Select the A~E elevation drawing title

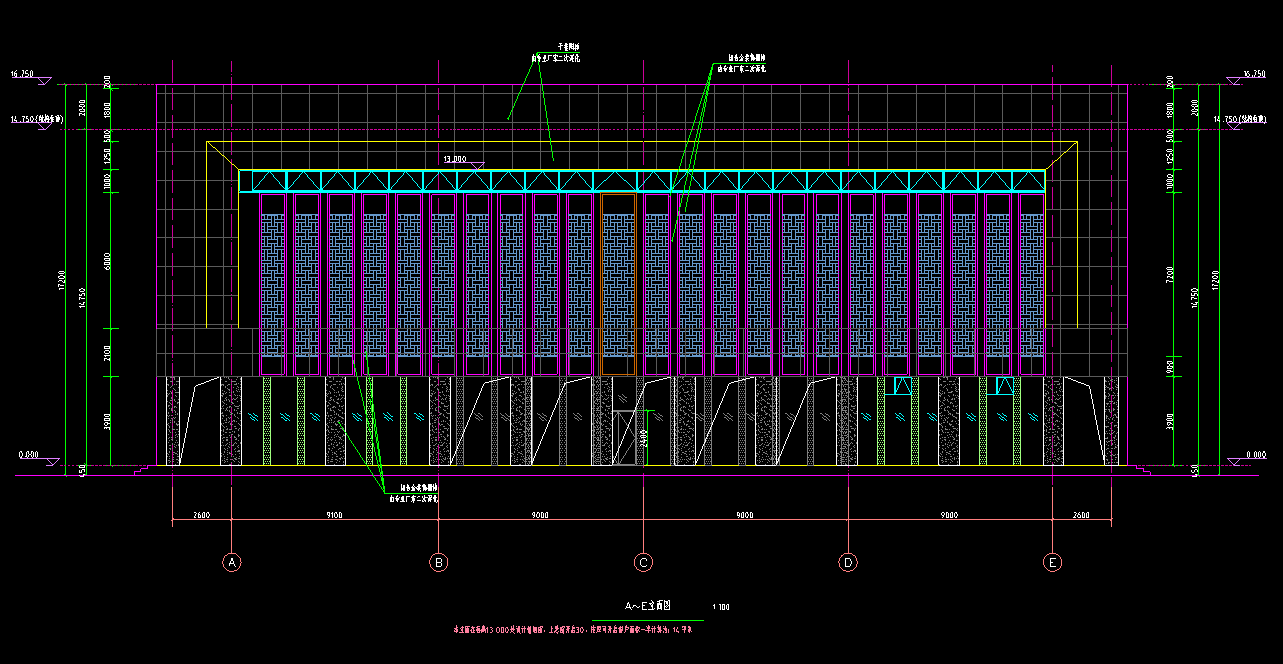pos(647,606)
